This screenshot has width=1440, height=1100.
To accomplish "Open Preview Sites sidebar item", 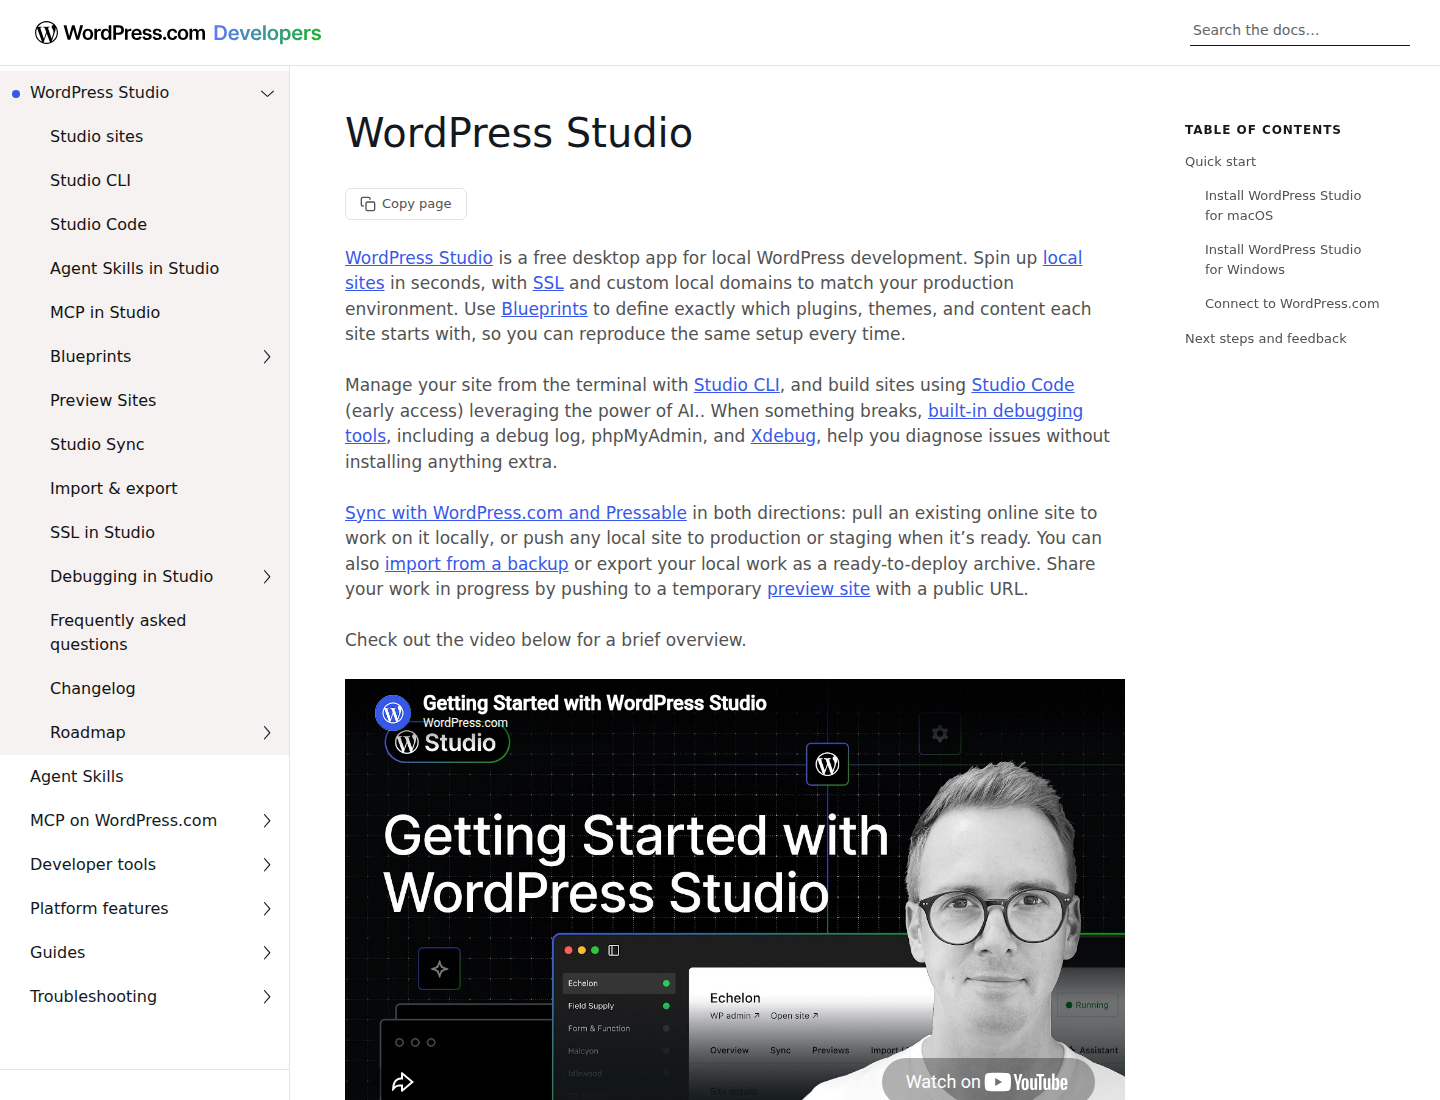I will (103, 400).
